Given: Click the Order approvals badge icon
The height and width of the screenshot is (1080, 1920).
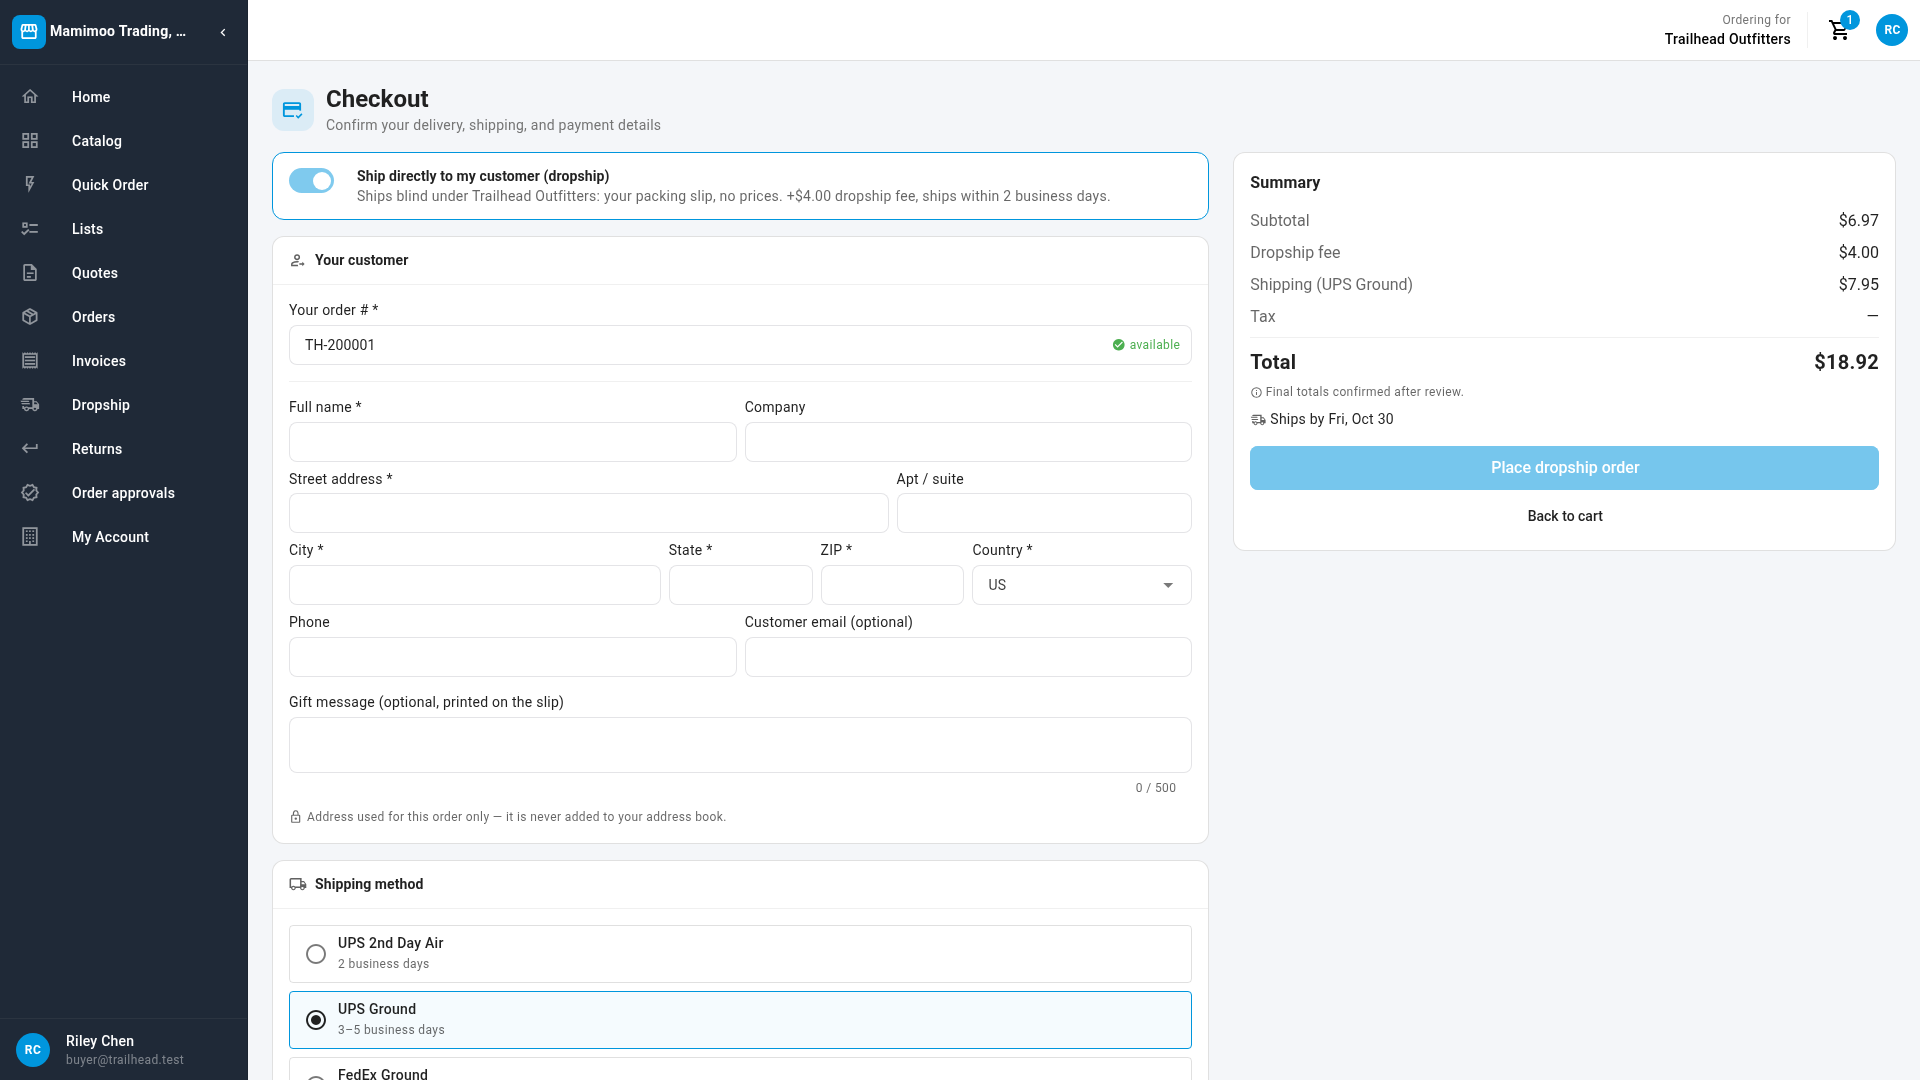Looking at the screenshot, I should point(30,493).
